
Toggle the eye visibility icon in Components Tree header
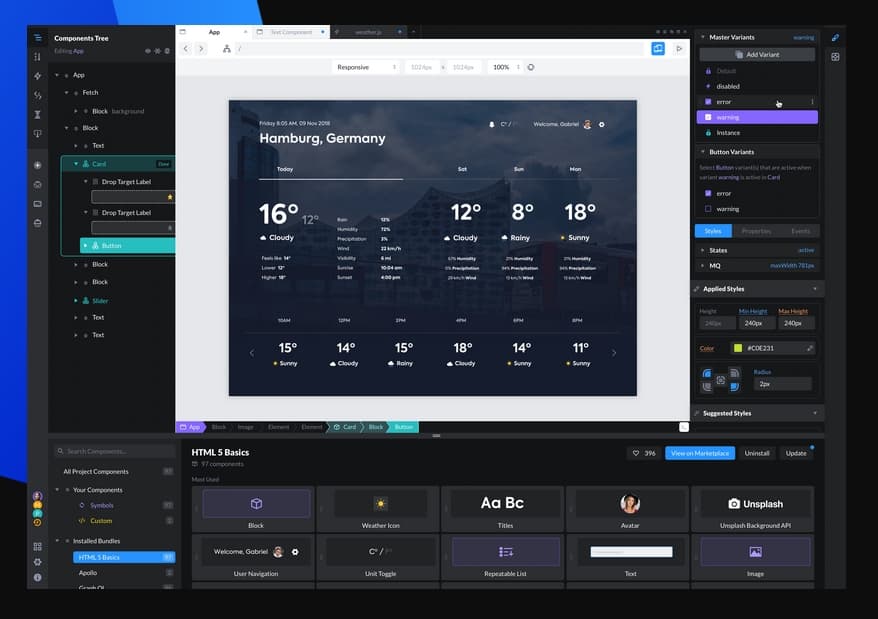(148, 51)
